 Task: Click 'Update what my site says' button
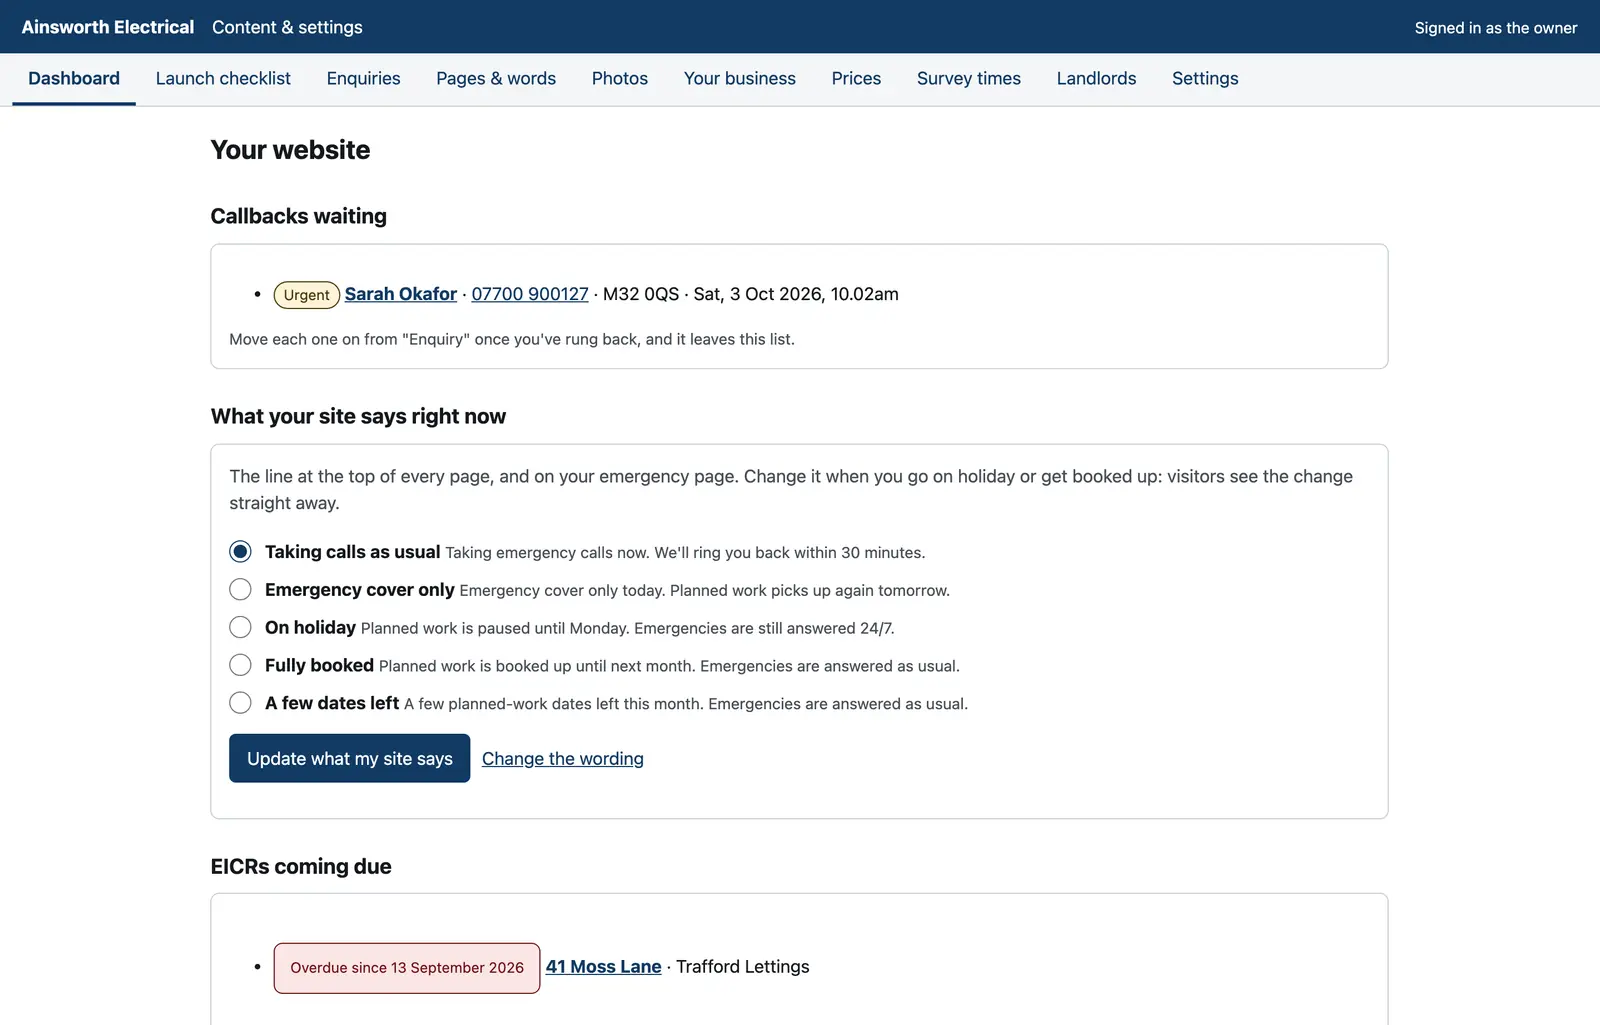pyautogui.click(x=349, y=758)
